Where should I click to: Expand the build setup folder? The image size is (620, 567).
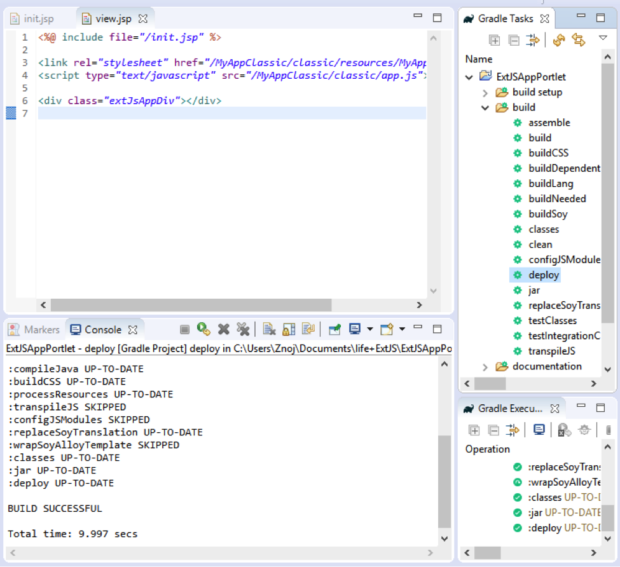(x=485, y=93)
